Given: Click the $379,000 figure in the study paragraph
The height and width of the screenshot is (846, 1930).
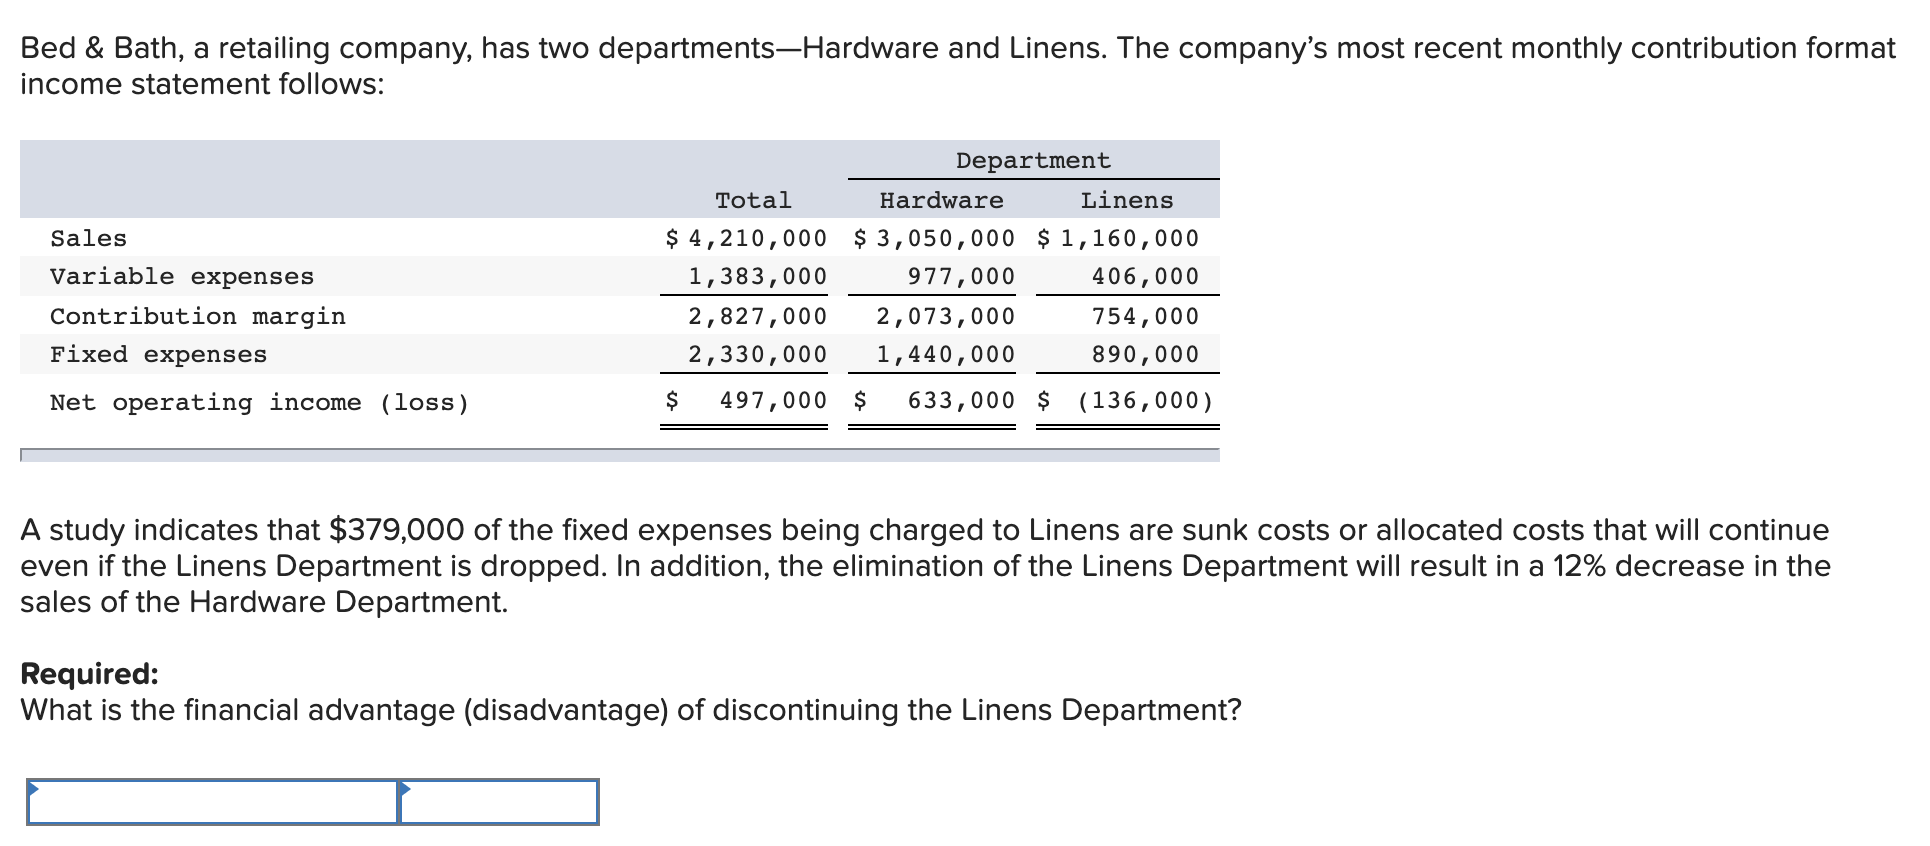Looking at the screenshot, I should click(397, 530).
